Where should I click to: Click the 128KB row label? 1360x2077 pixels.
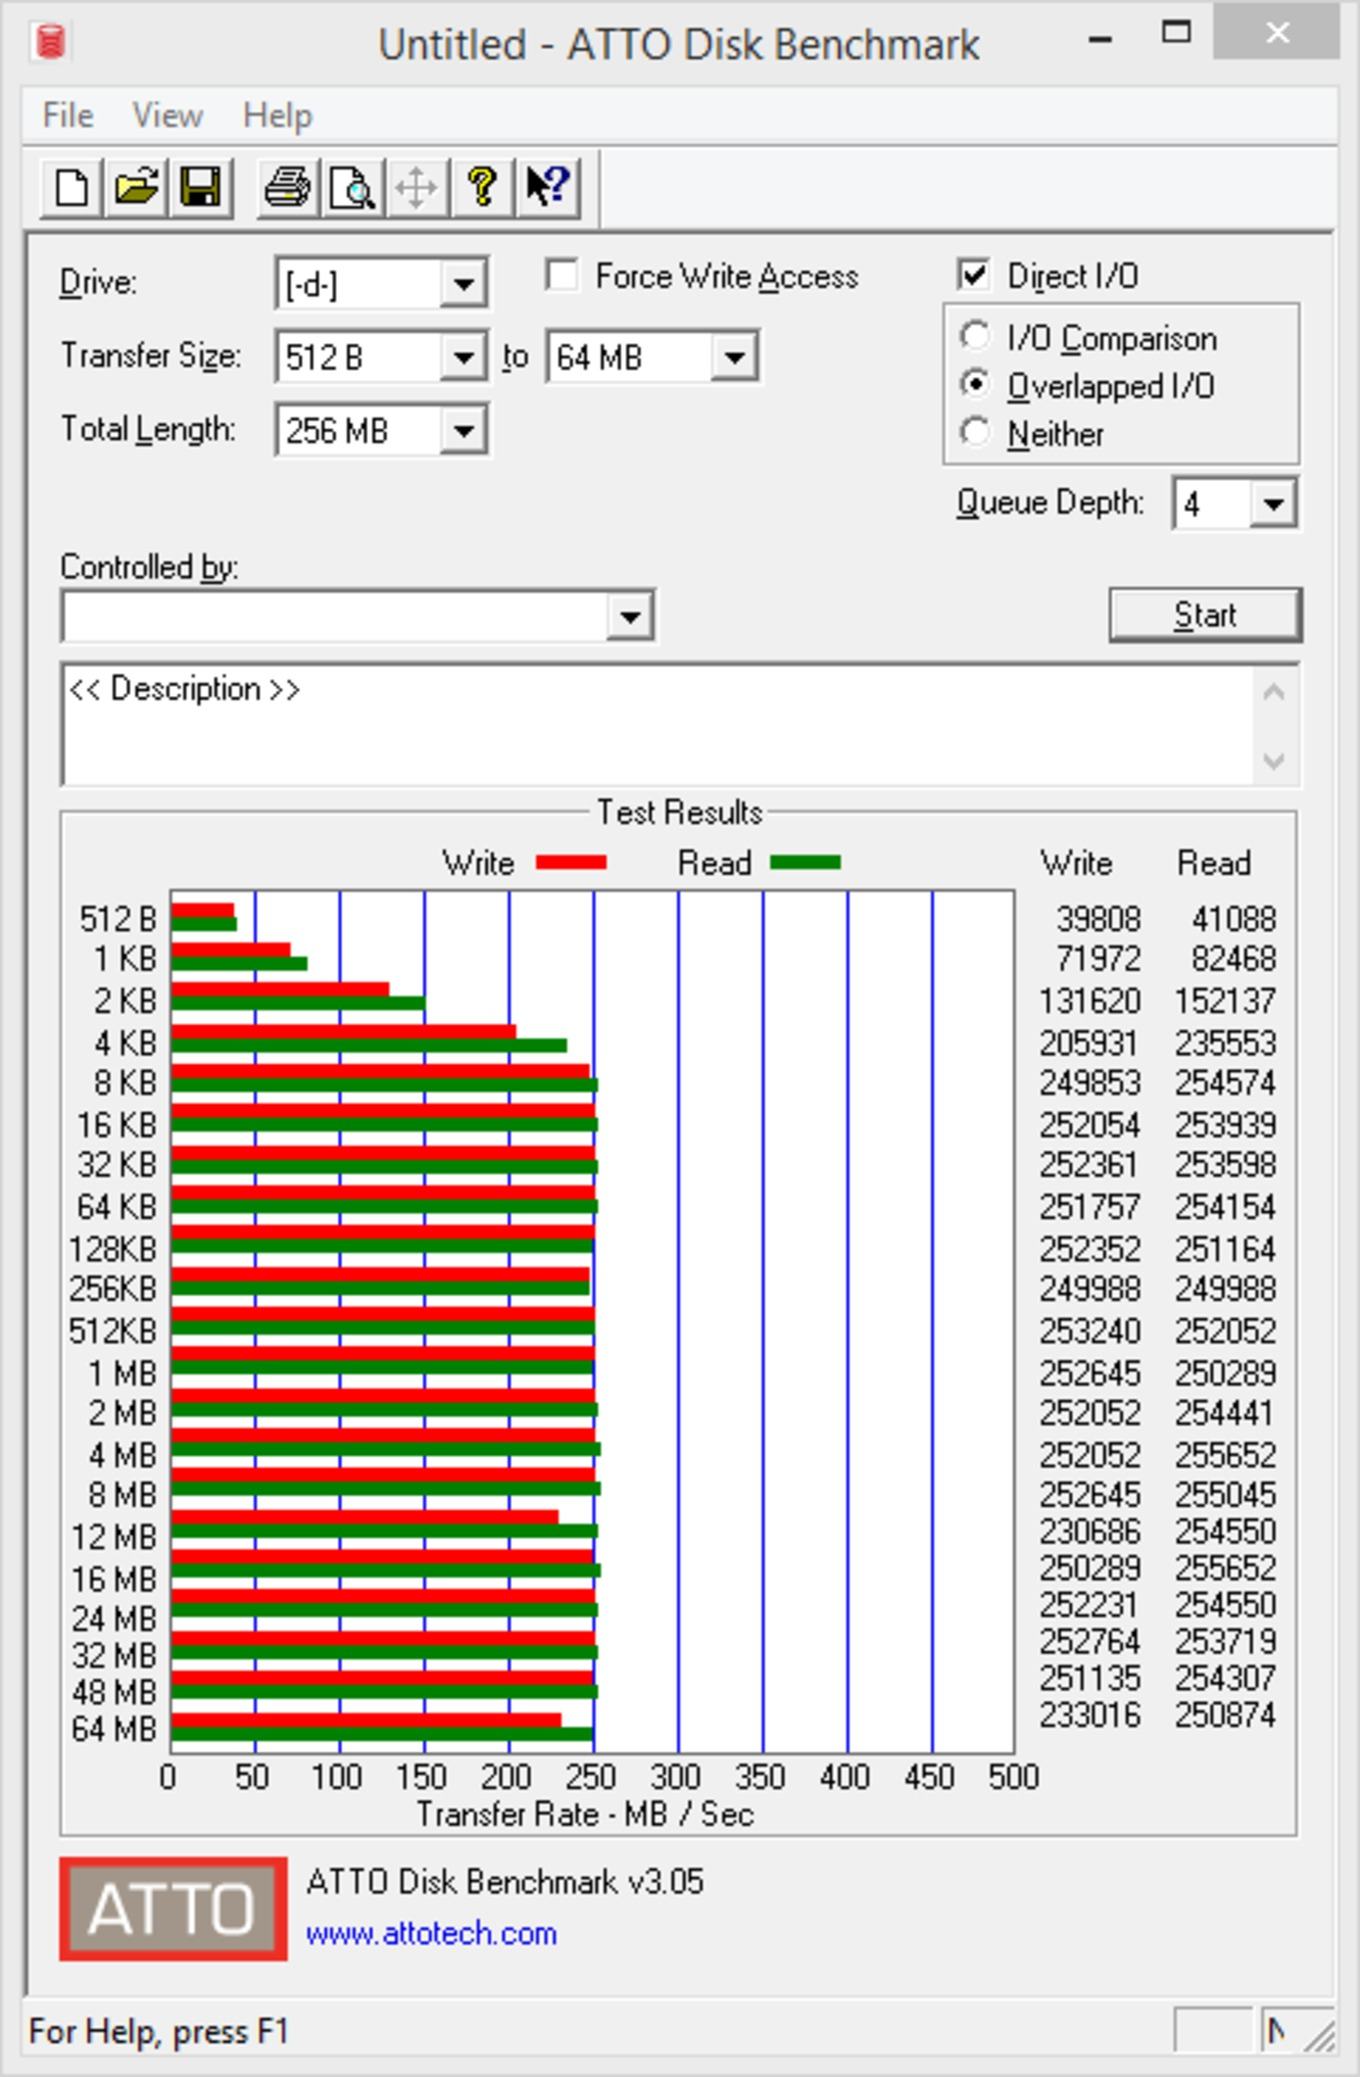coord(113,1249)
